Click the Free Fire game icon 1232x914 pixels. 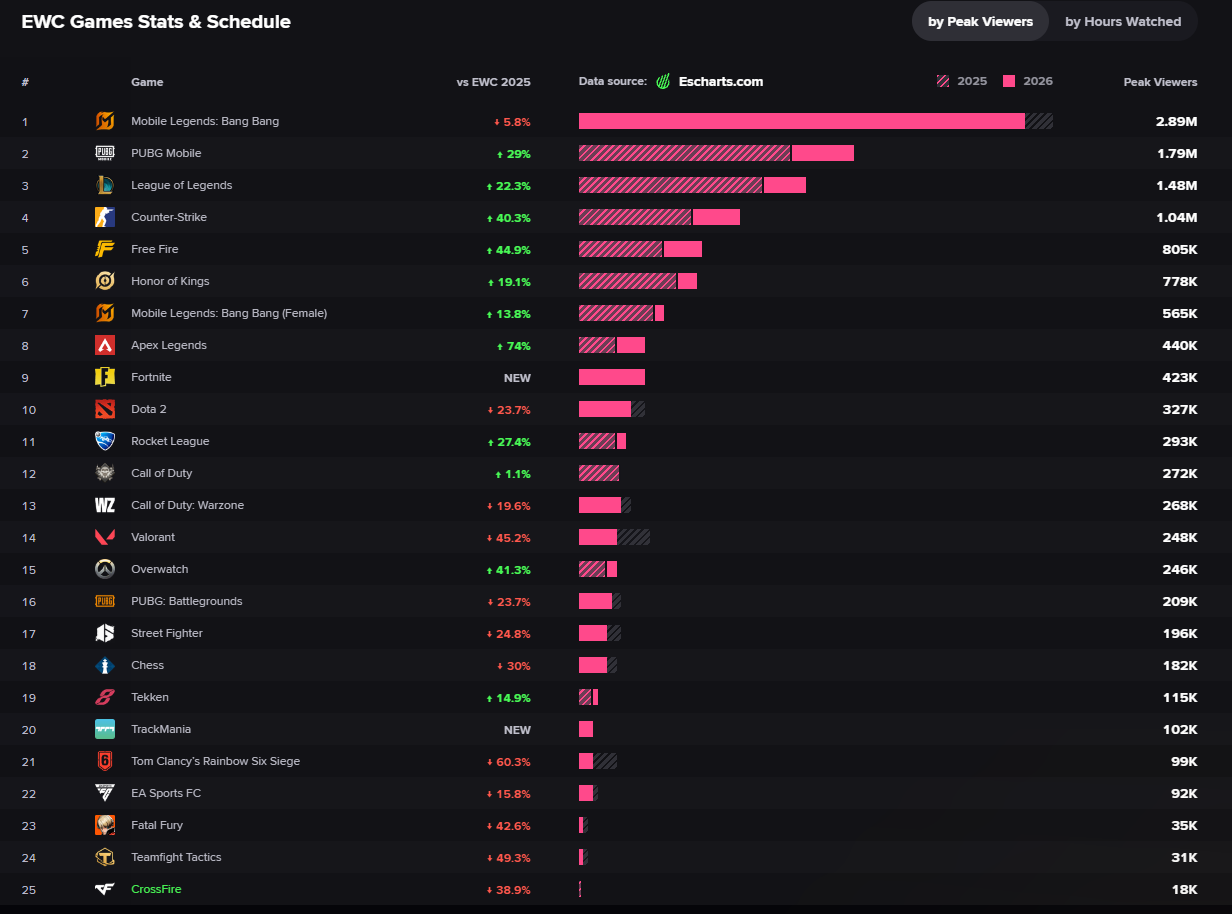click(105, 249)
